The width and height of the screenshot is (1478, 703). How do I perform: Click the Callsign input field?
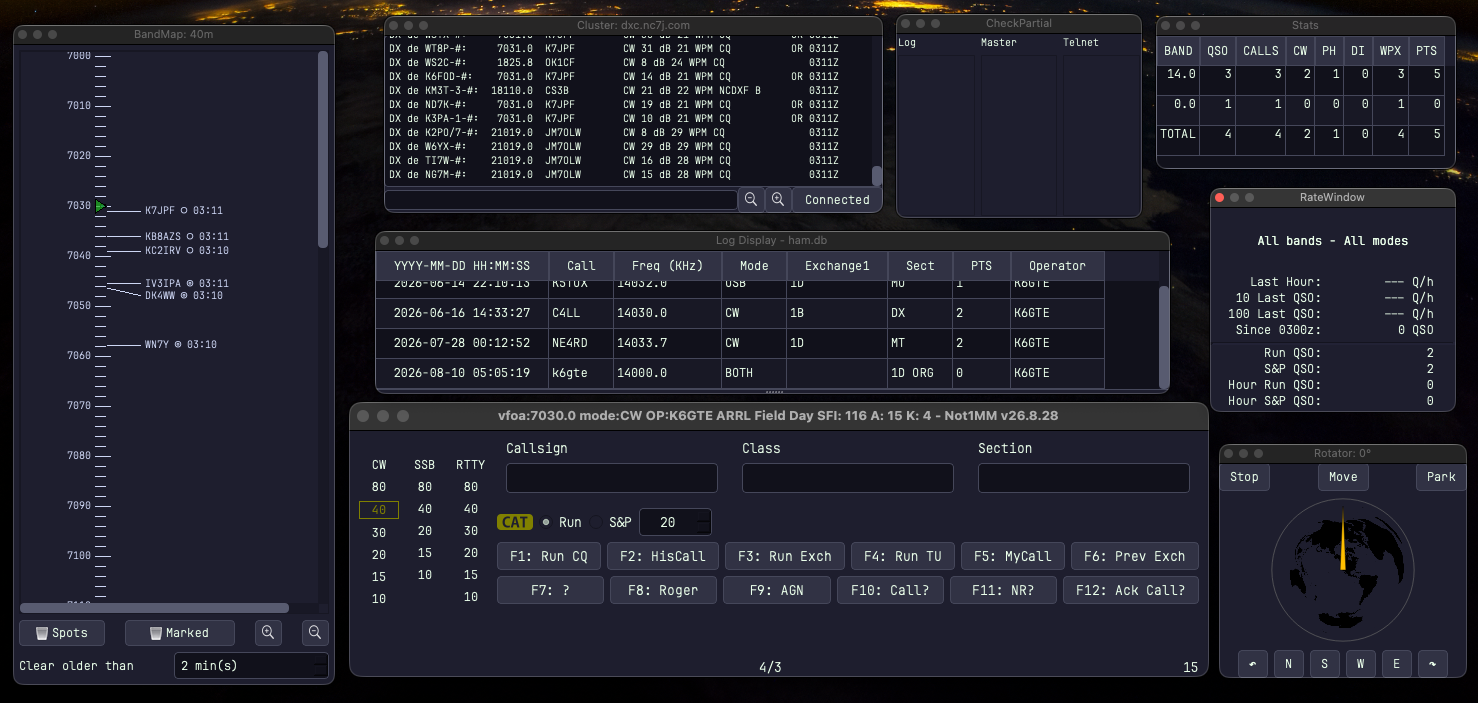(612, 478)
